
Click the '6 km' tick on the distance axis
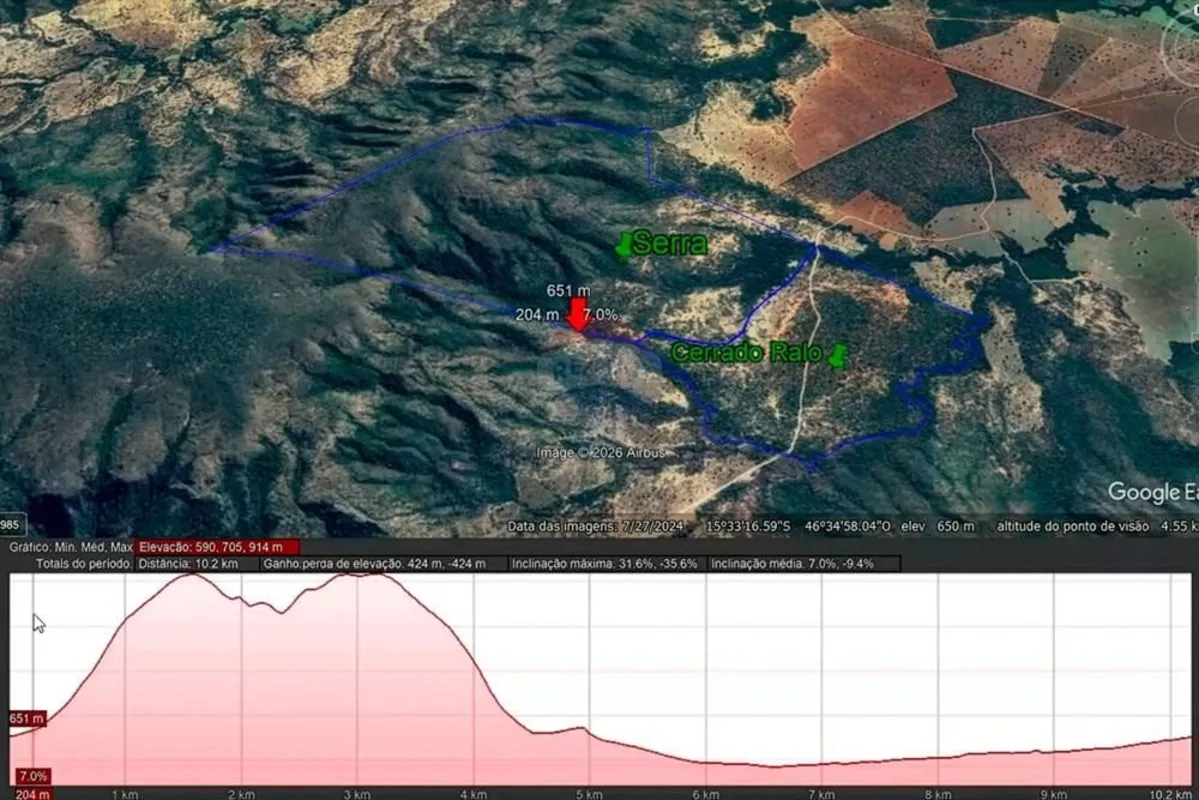[706, 794]
